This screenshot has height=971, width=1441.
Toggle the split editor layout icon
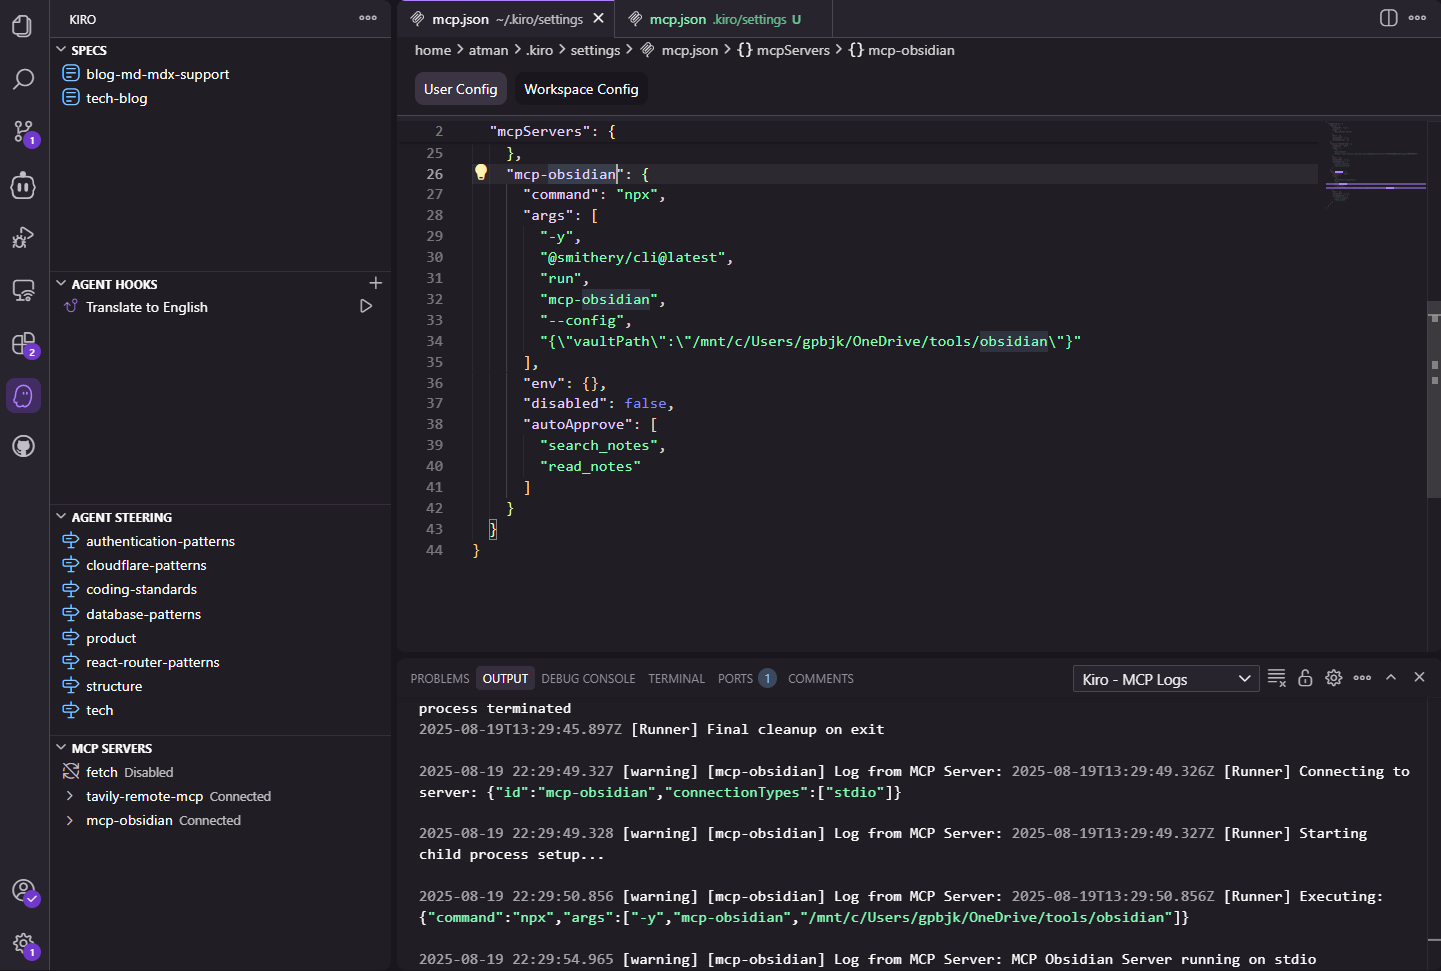(1388, 17)
